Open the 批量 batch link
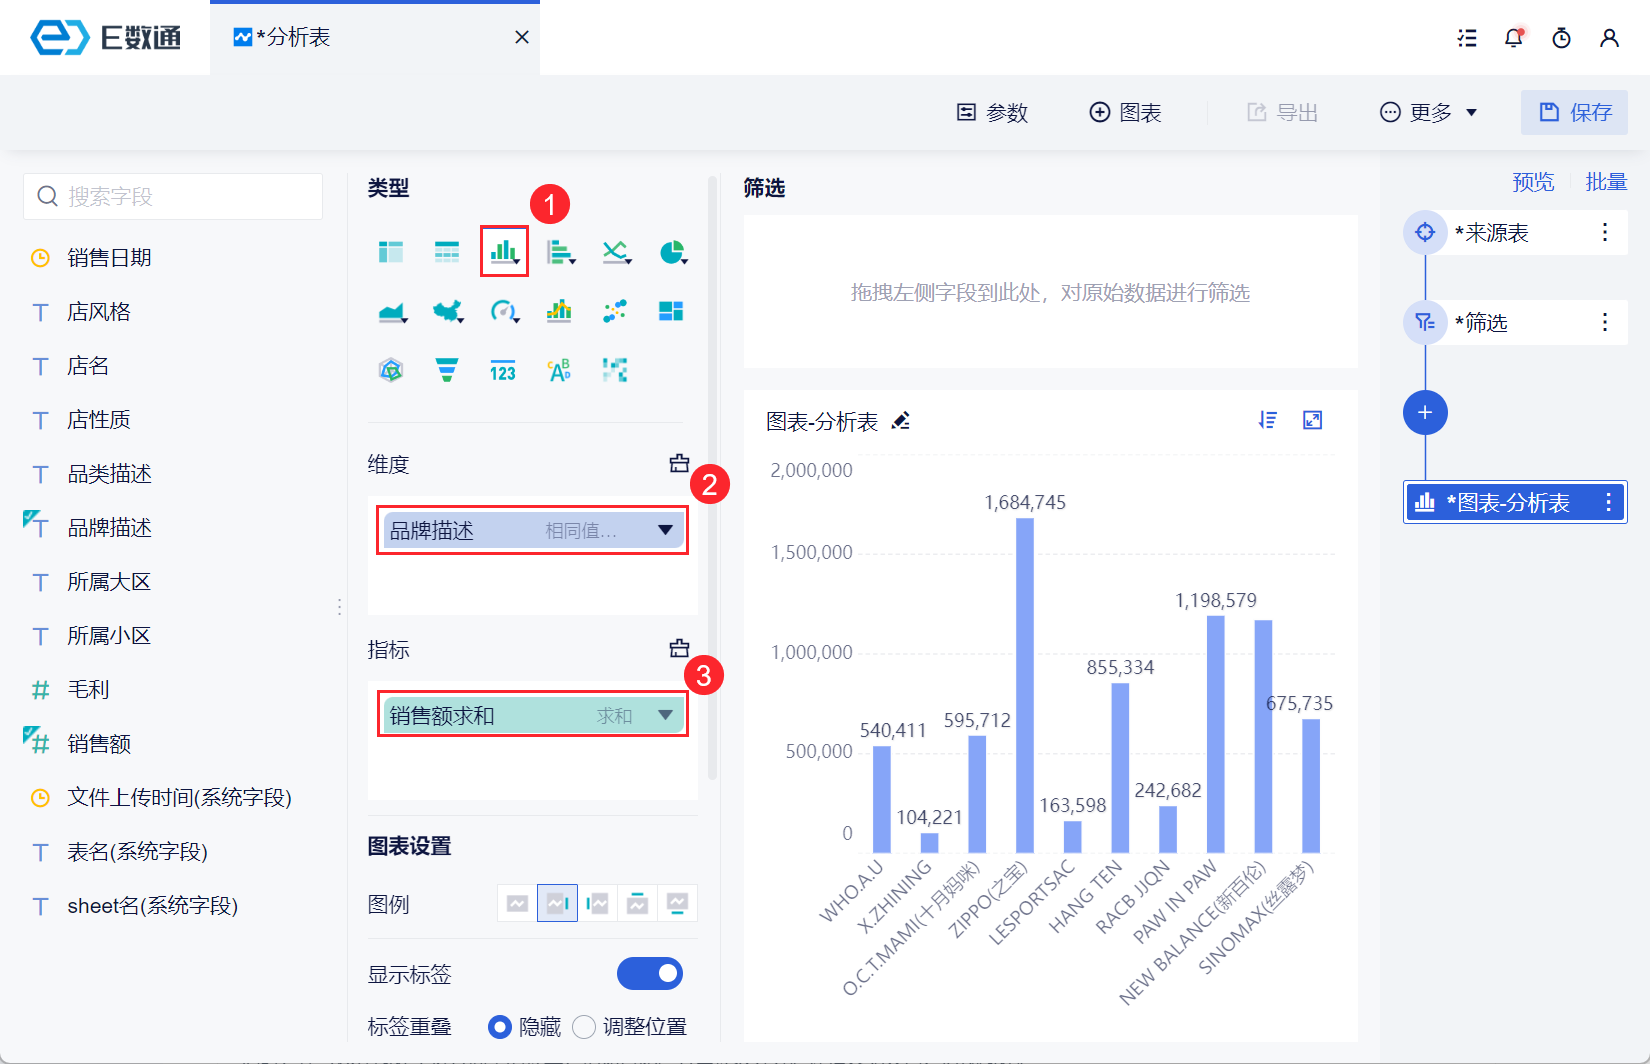 (x=1606, y=182)
